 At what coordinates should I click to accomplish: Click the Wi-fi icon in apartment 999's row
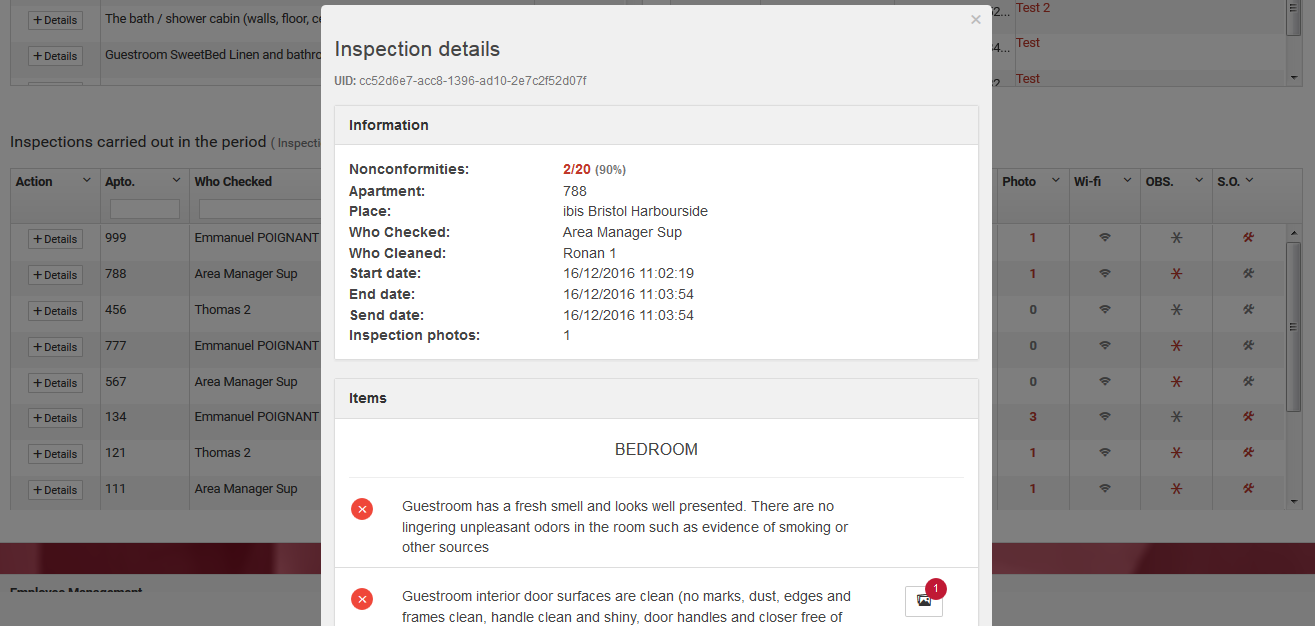coord(1104,238)
